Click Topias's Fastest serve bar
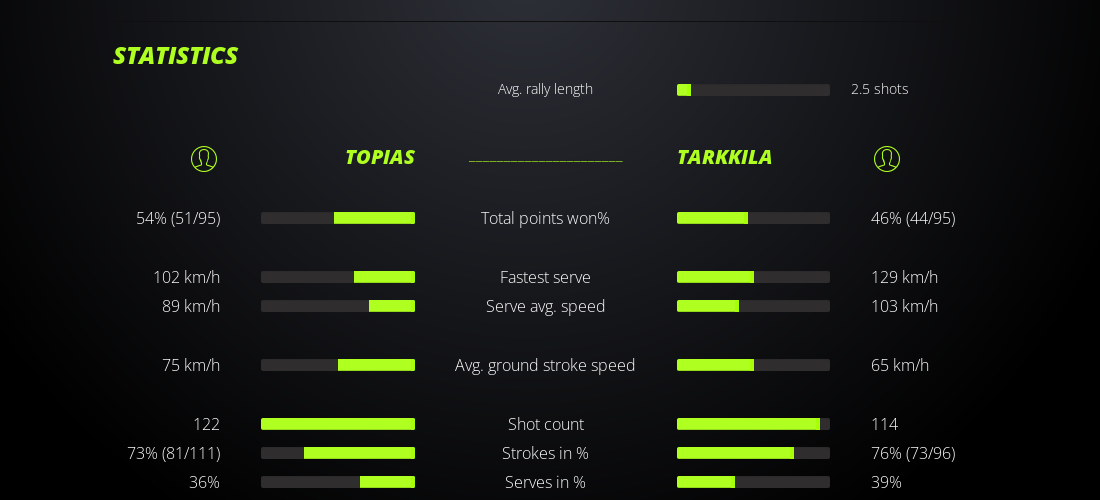Image resolution: width=1100 pixels, height=500 pixels. point(338,277)
